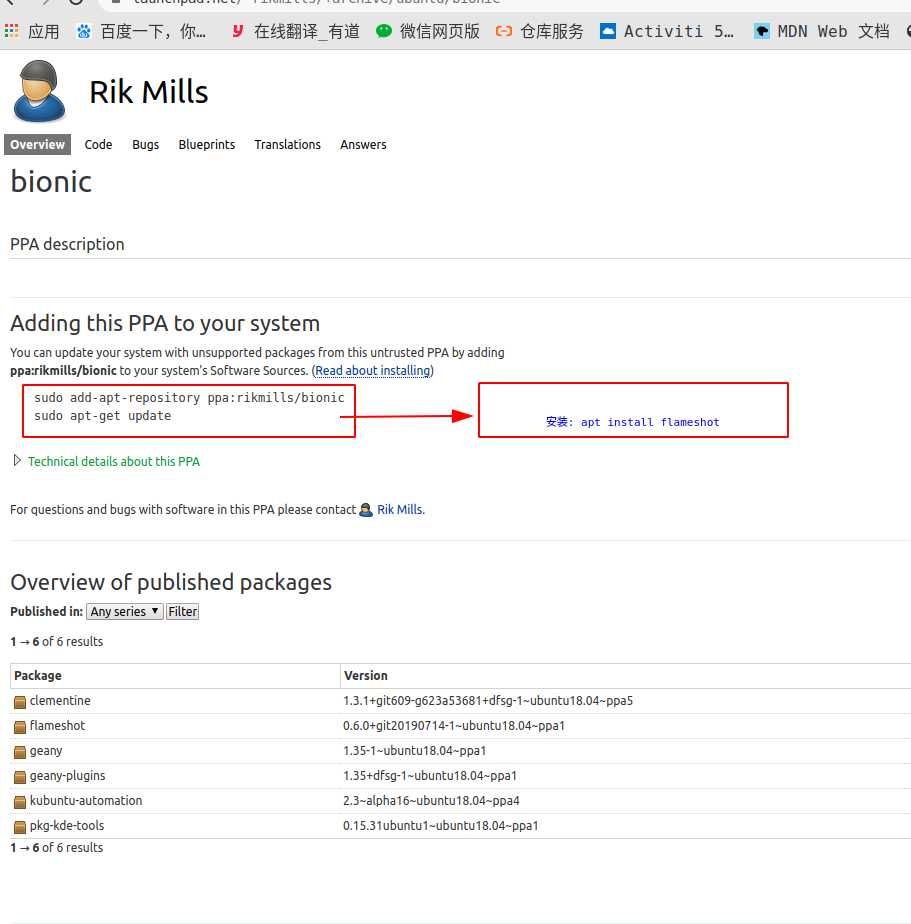
Task: Click flameshot version 0.6.0+git20190714 cell
Action: tap(454, 726)
